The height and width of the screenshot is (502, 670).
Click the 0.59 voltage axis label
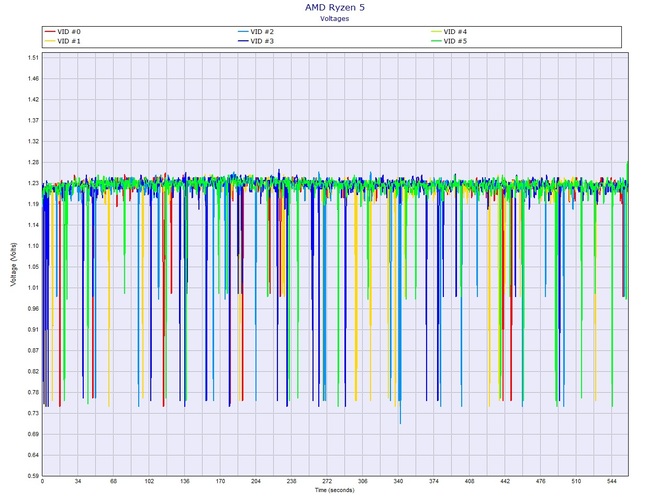pyautogui.click(x=34, y=476)
